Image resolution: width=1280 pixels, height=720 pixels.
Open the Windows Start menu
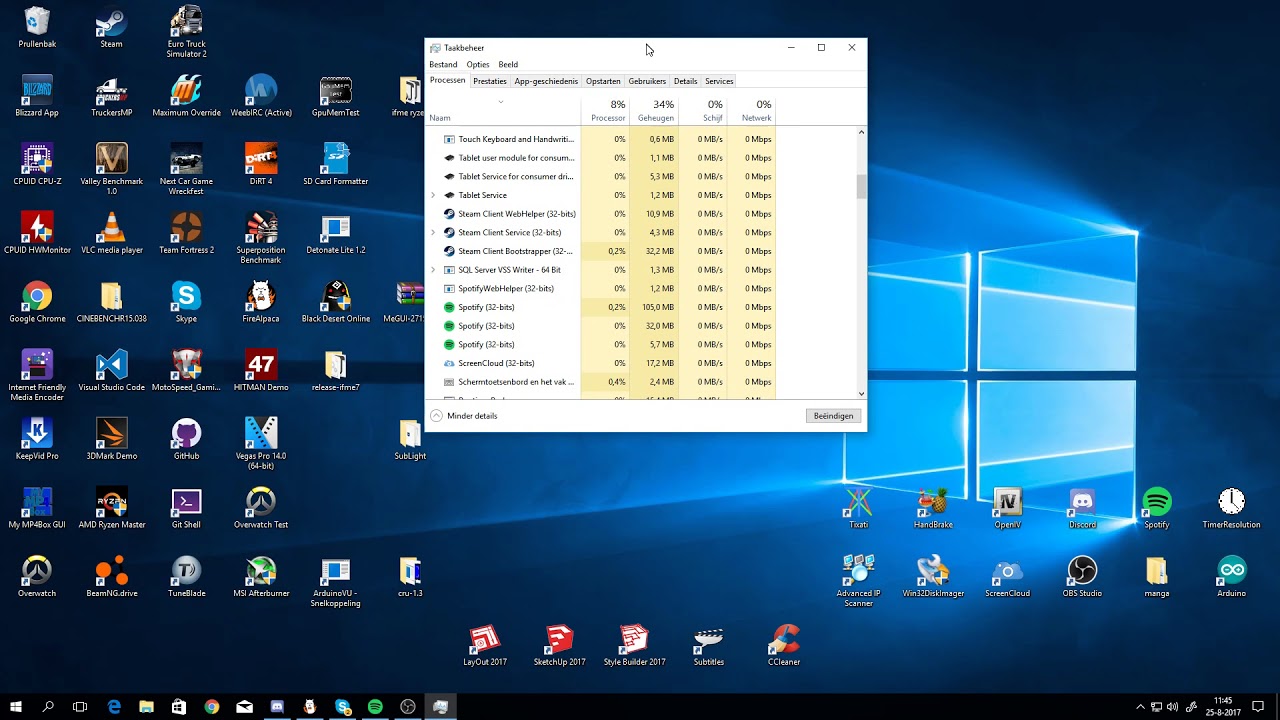click(x=16, y=707)
